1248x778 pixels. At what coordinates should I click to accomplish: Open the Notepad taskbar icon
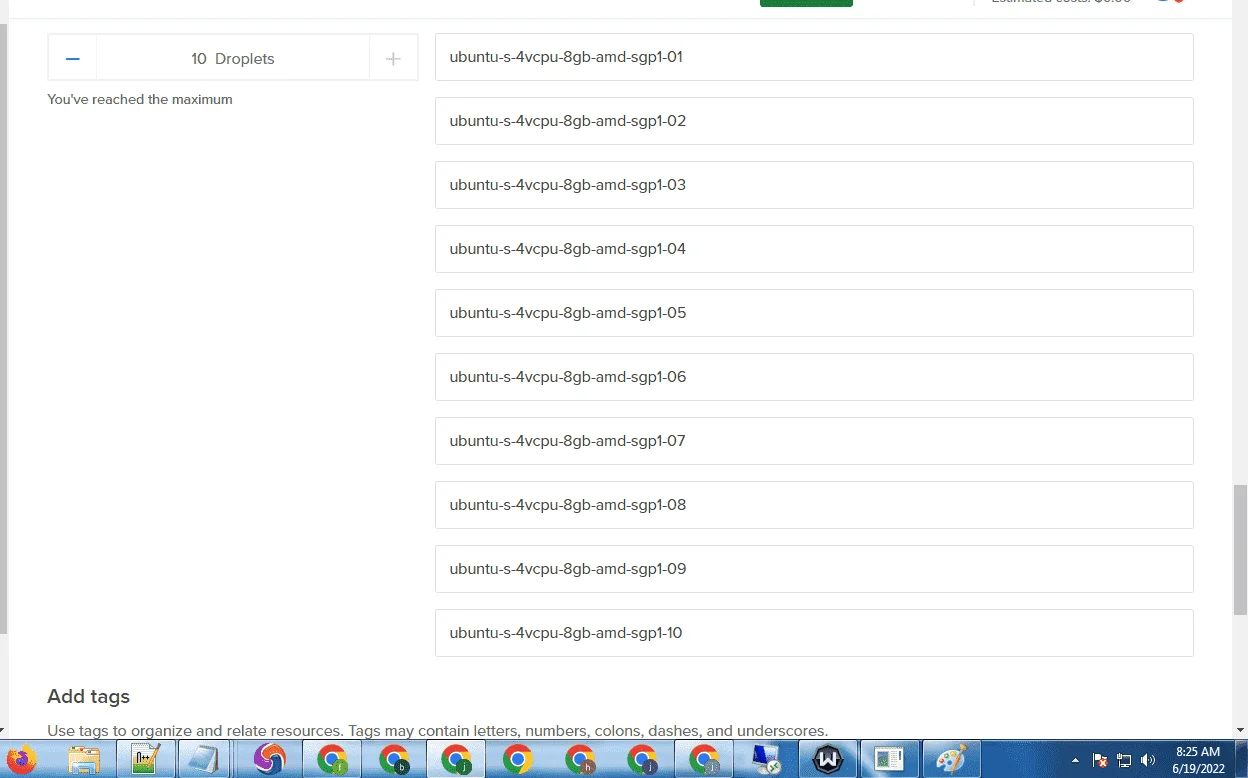click(204, 760)
